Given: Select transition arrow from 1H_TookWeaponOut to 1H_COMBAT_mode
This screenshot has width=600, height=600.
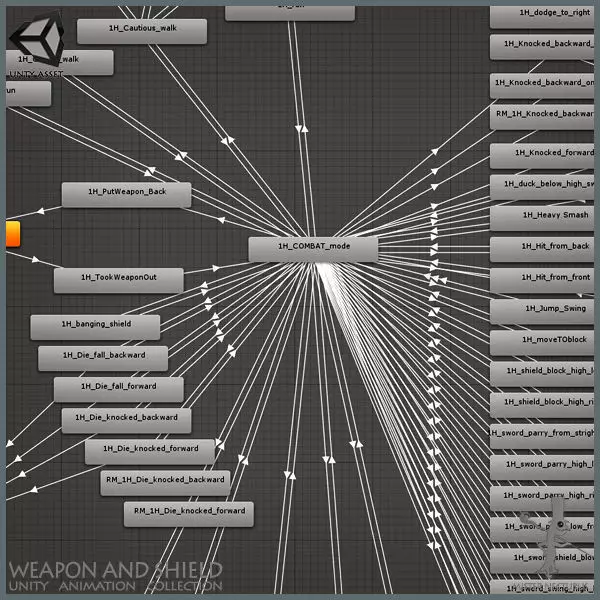Looking at the screenshot, I should (216, 268).
